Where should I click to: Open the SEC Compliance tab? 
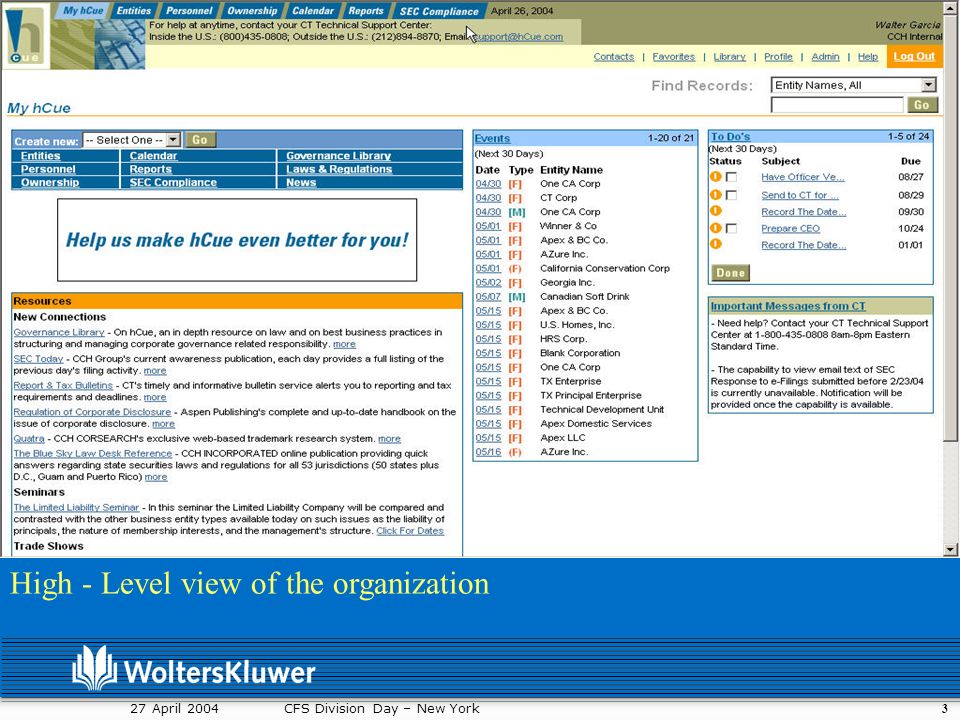(439, 11)
